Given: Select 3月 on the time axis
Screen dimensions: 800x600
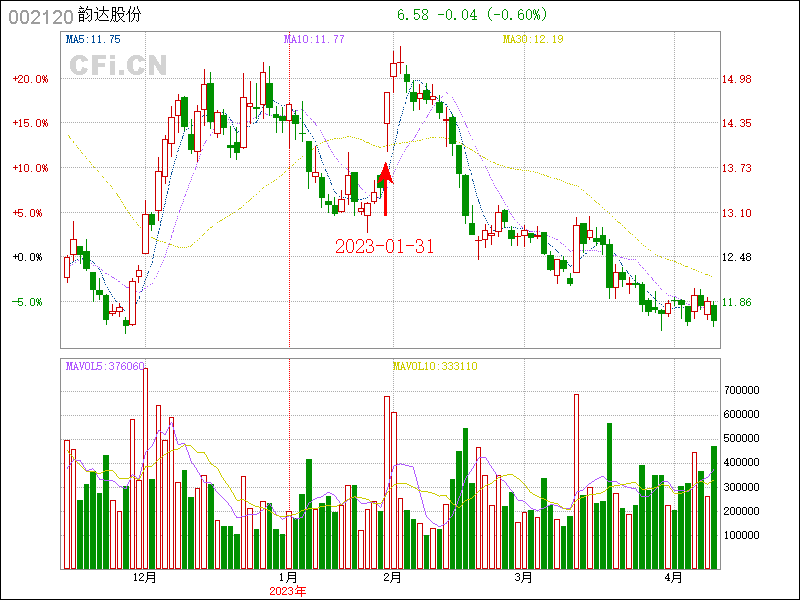Looking at the screenshot, I should [522, 578].
